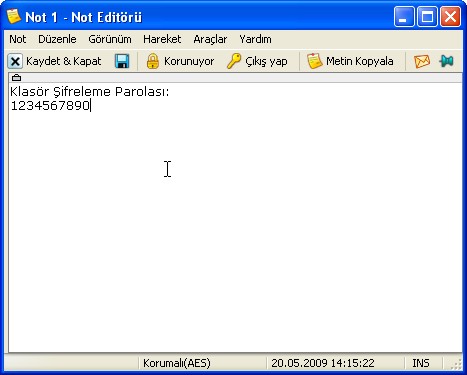Save note with floppy disk icon

pyautogui.click(x=122, y=61)
